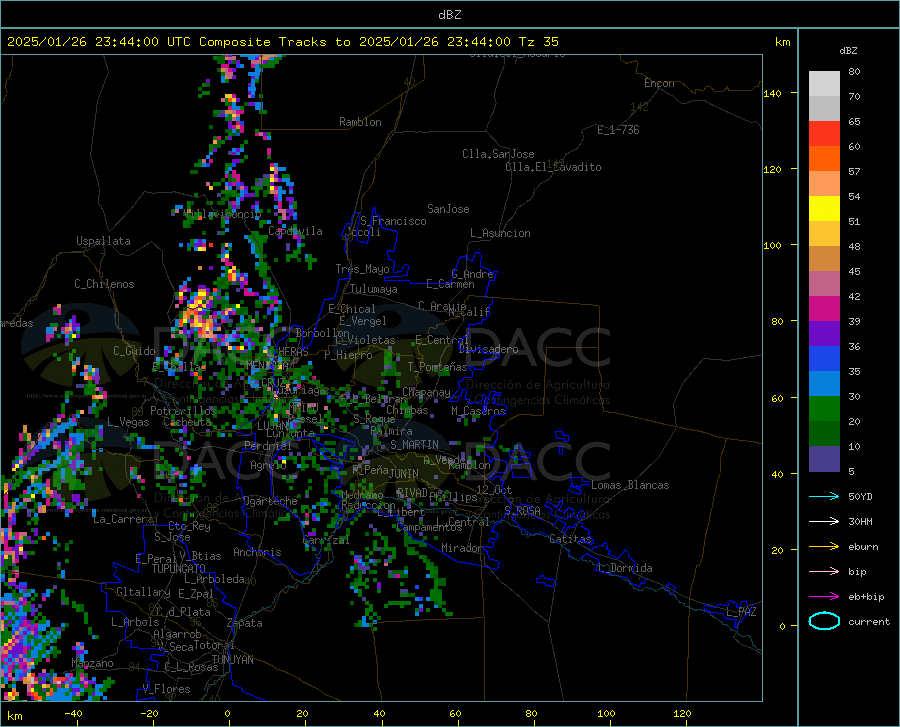Image resolution: width=900 pixels, height=727 pixels.
Task: Click the '57' value on color scale
Action: 854,172
